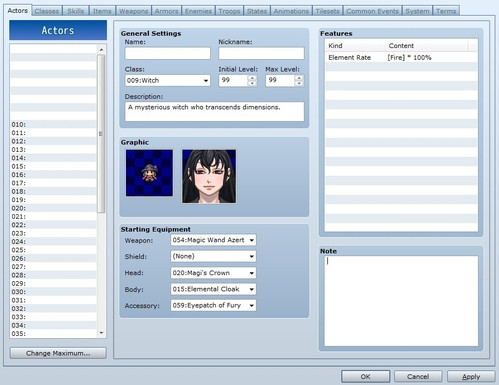The image size is (499, 385).
Task: Switch to the Enemies tab
Action: pyautogui.click(x=198, y=11)
